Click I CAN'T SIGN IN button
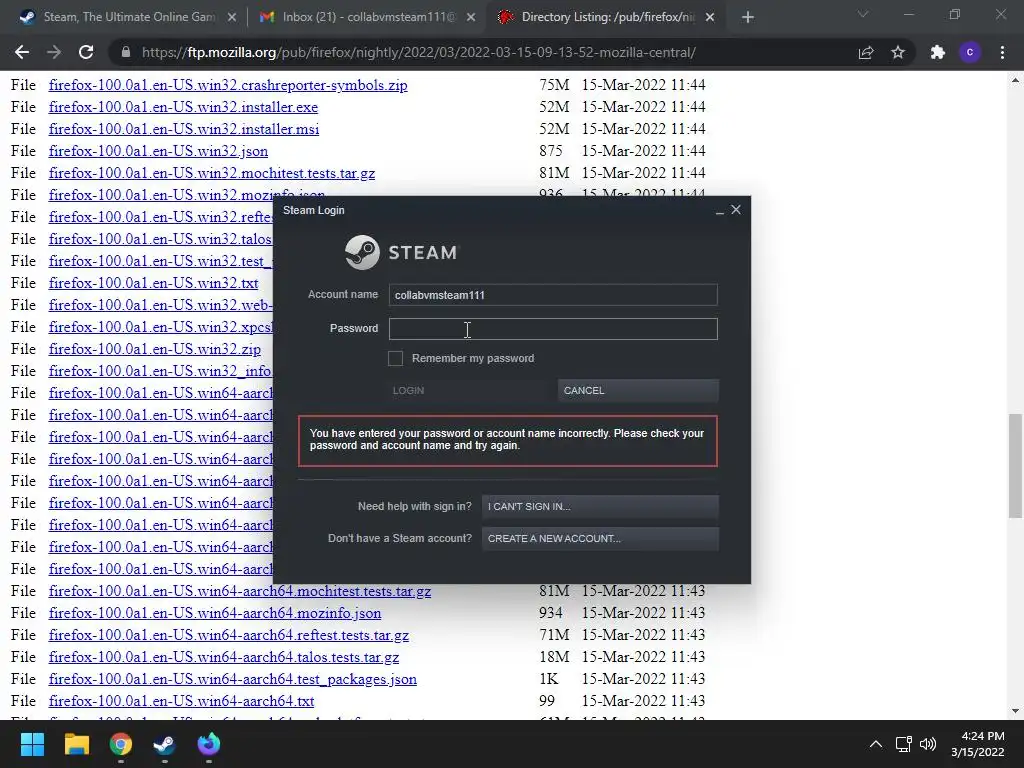1024x768 pixels. [x=600, y=506]
